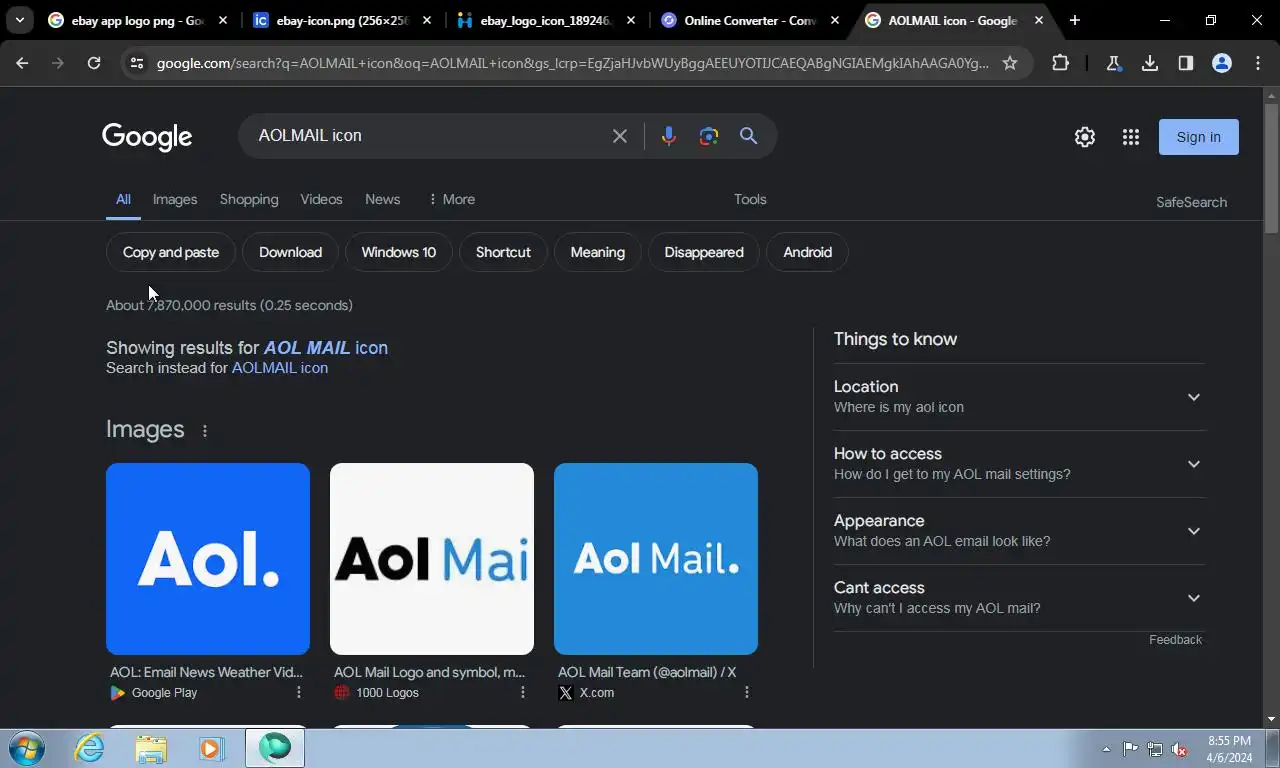Open options for the Images section
Screen dimensions: 1280x768
click(205, 431)
